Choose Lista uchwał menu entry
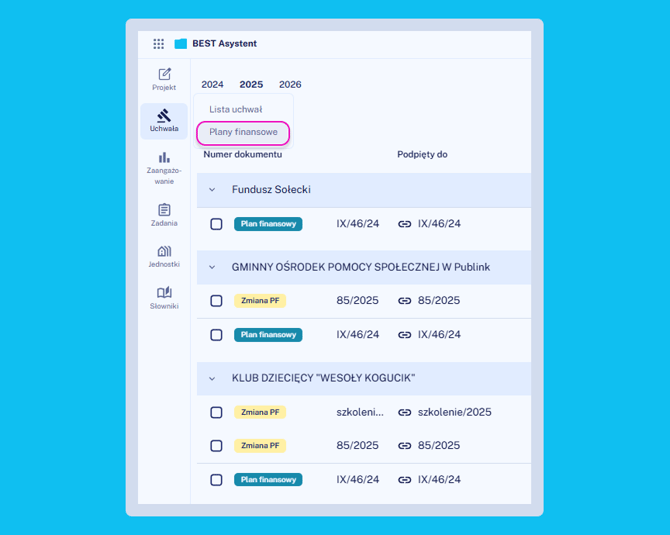Image resolution: width=670 pixels, height=535 pixels. point(236,109)
